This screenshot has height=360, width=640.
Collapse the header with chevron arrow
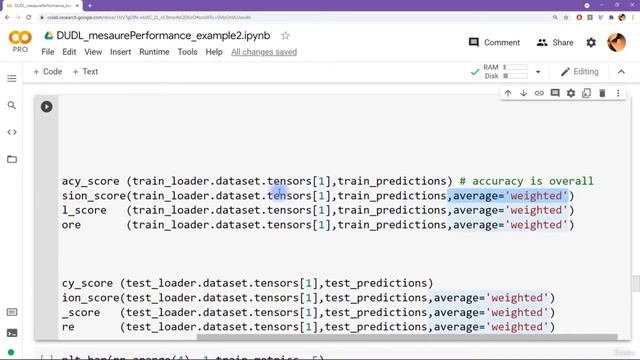[x=621, y=72]
